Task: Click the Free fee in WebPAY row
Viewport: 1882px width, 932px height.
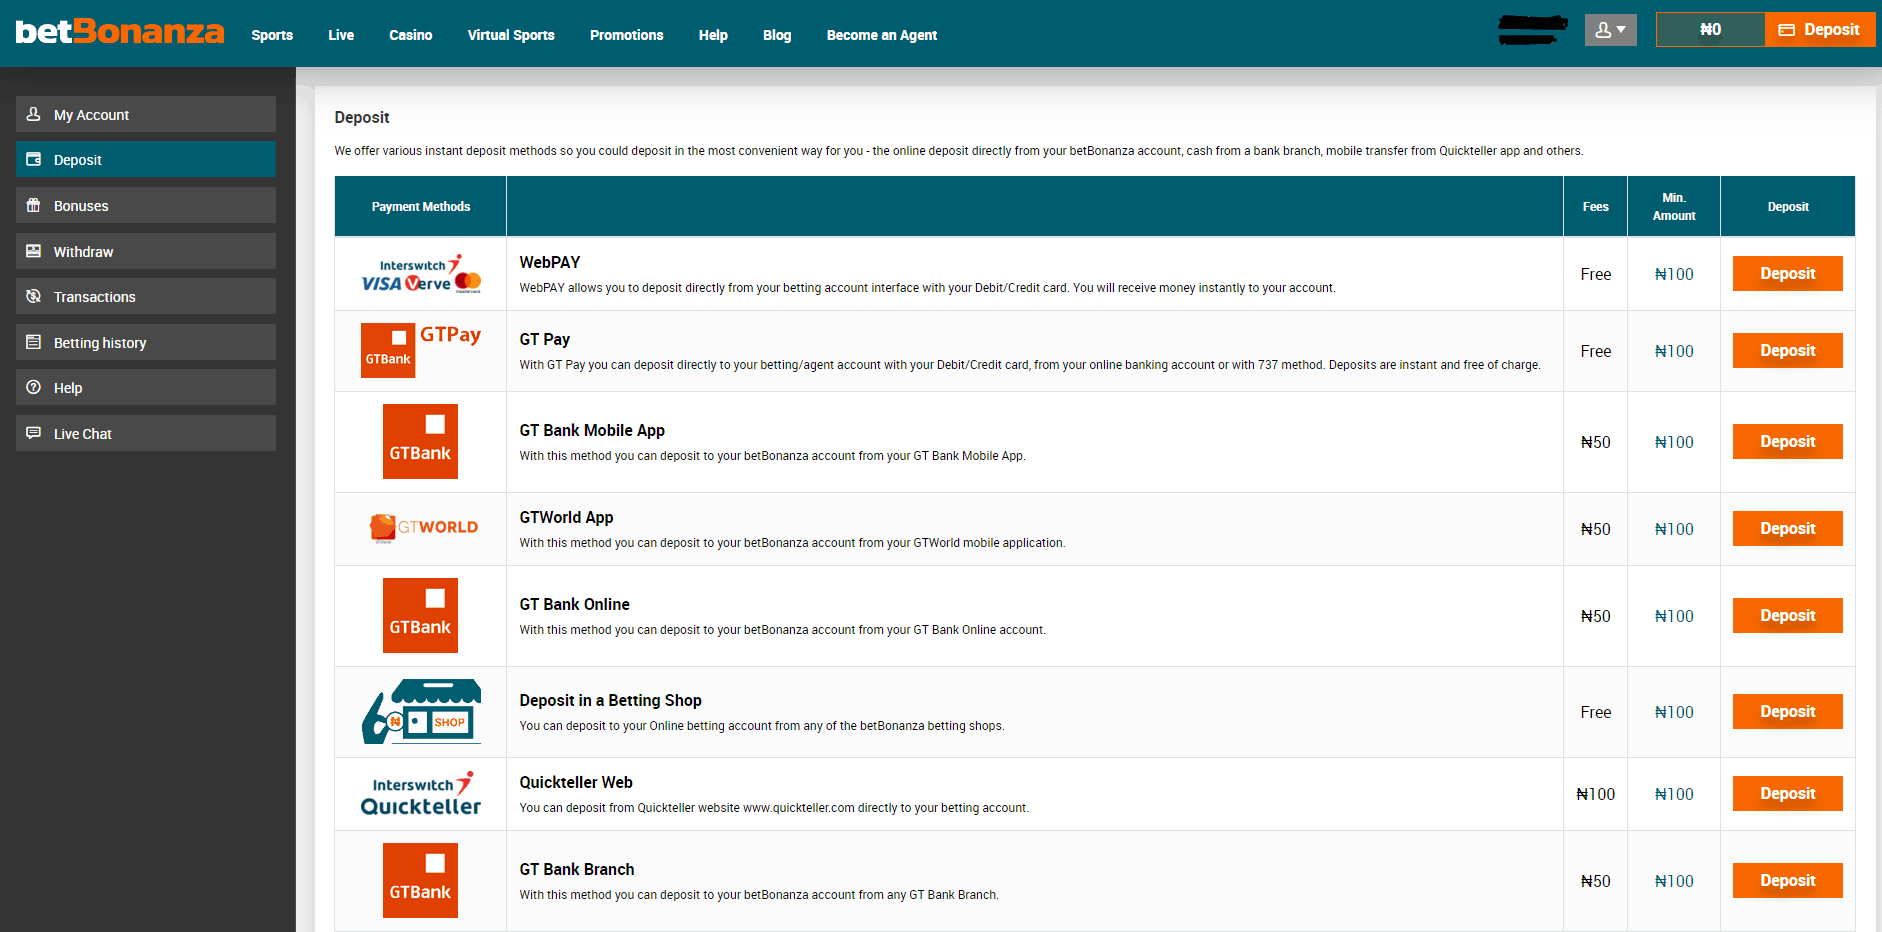Action: [x=1596, y=274]
